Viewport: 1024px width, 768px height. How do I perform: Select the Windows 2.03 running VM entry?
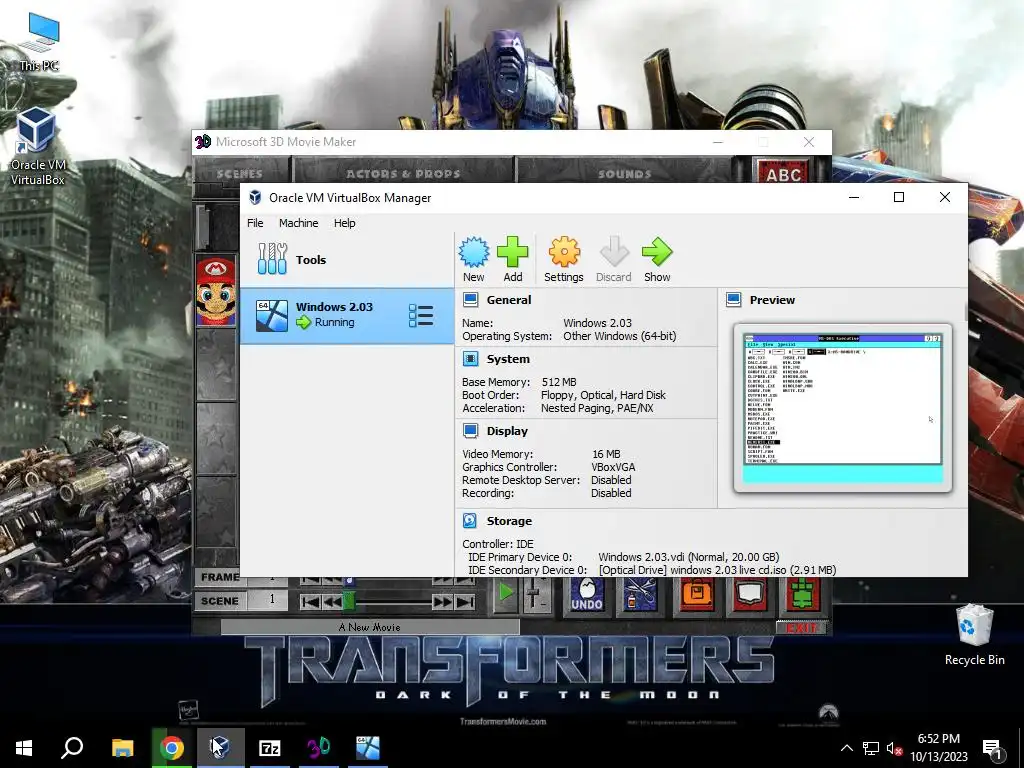[x=347, y=315]
